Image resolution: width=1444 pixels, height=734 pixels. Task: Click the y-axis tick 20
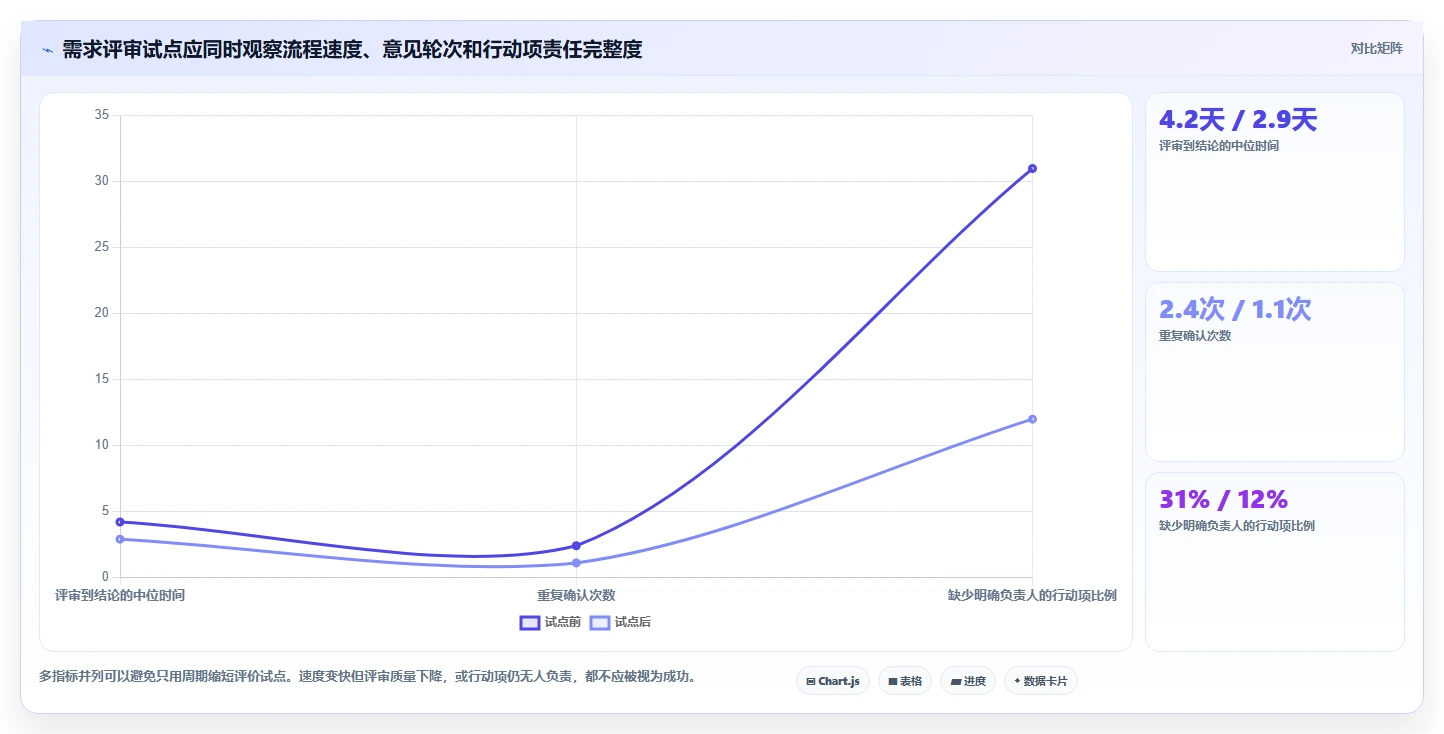(101, 313)
